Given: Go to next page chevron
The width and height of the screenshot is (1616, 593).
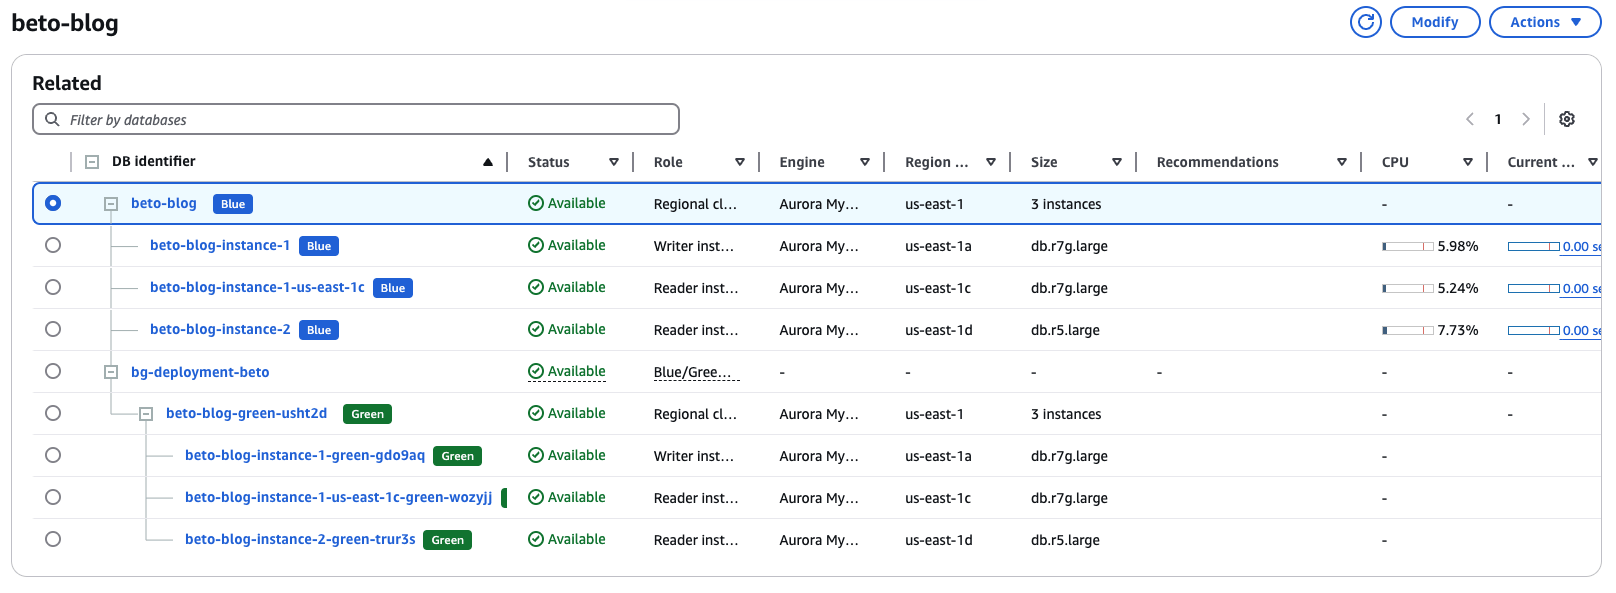Looking at the screenshot, I should (1526, 119).
